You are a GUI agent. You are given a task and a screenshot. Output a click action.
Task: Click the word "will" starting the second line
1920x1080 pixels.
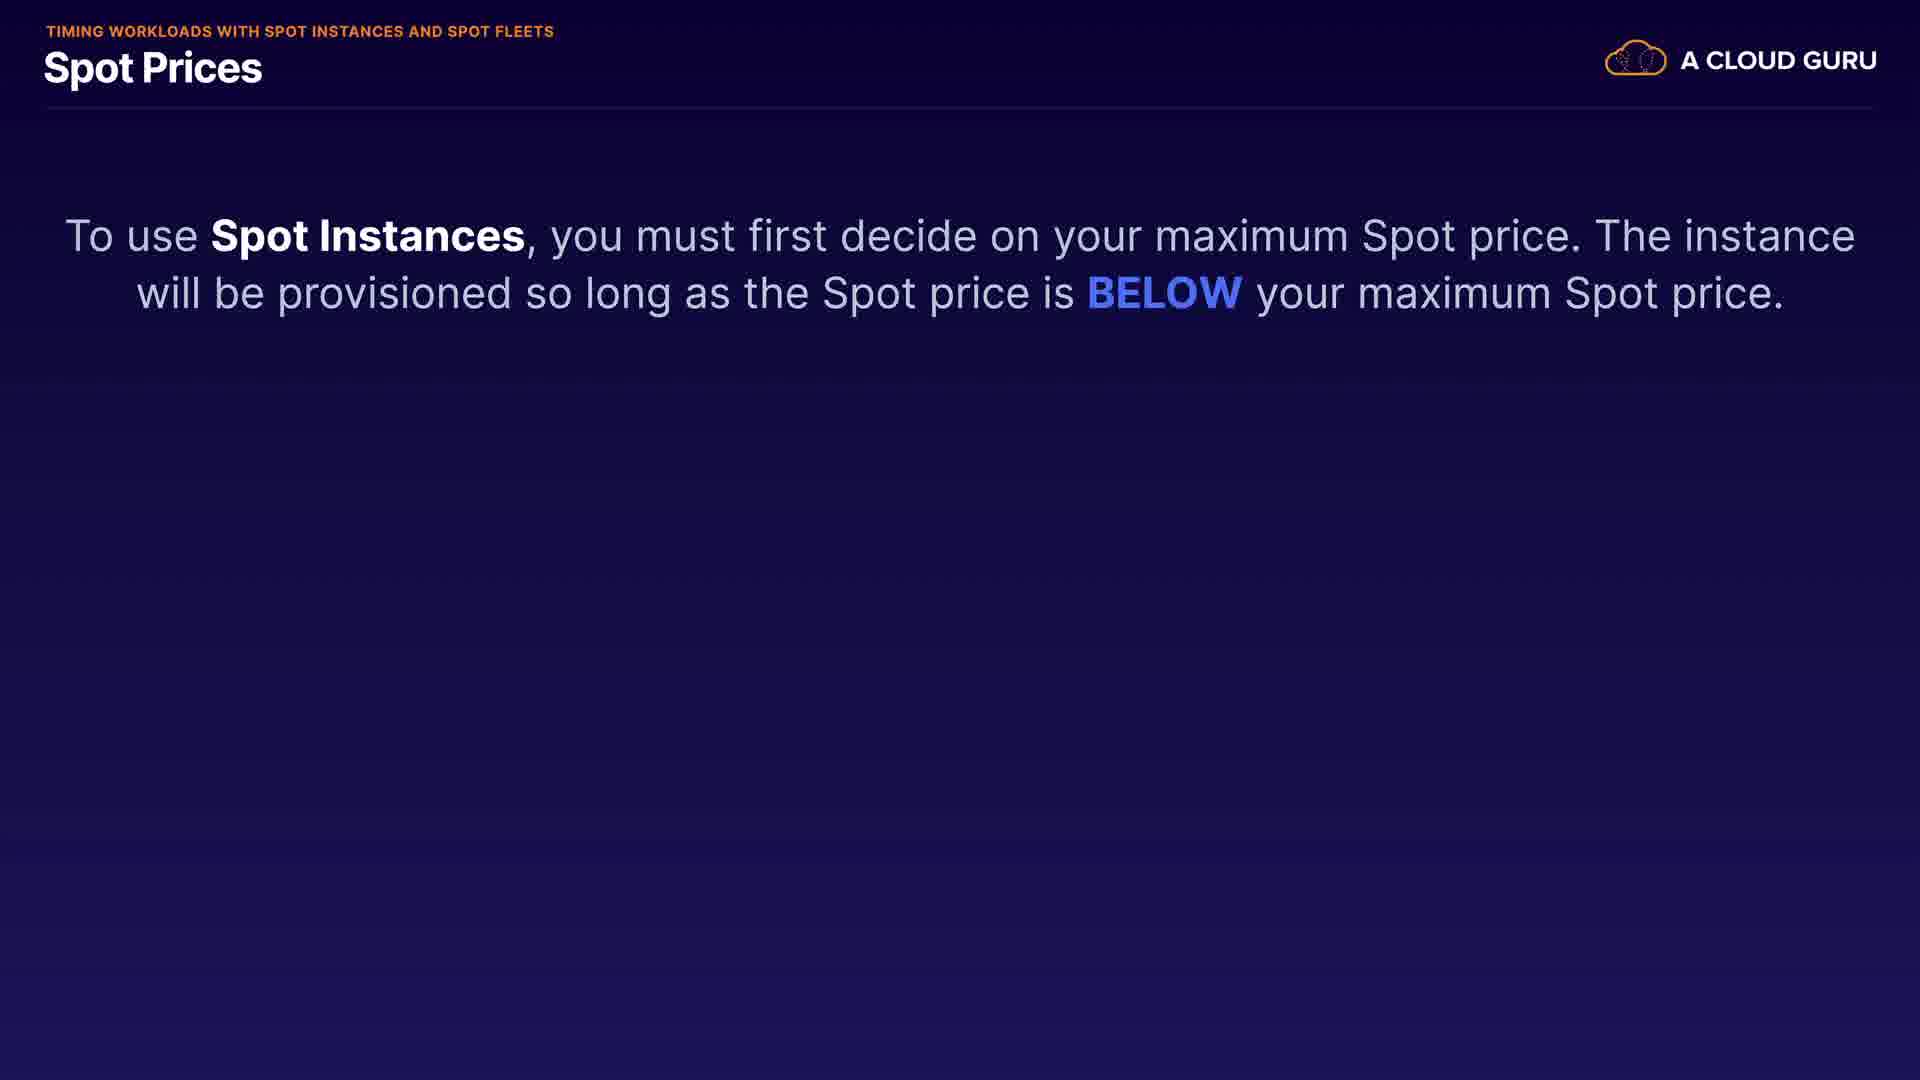(x=168, y=294)
